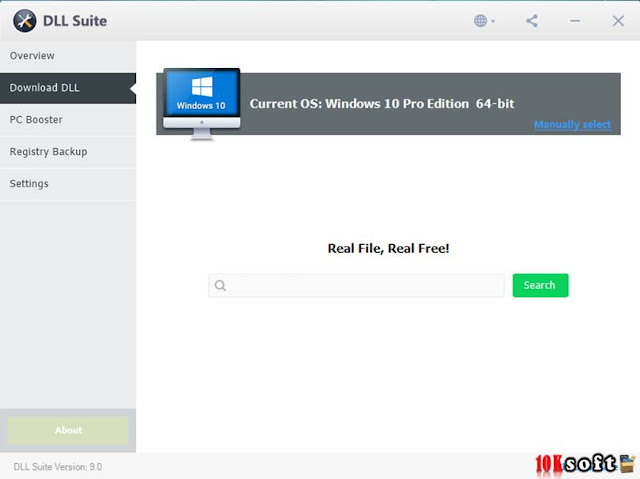Viewport: 640px width, 479px height.
Task: Click the 'DLL Suite Version: 9.0' status text
Action: point(58,467)
